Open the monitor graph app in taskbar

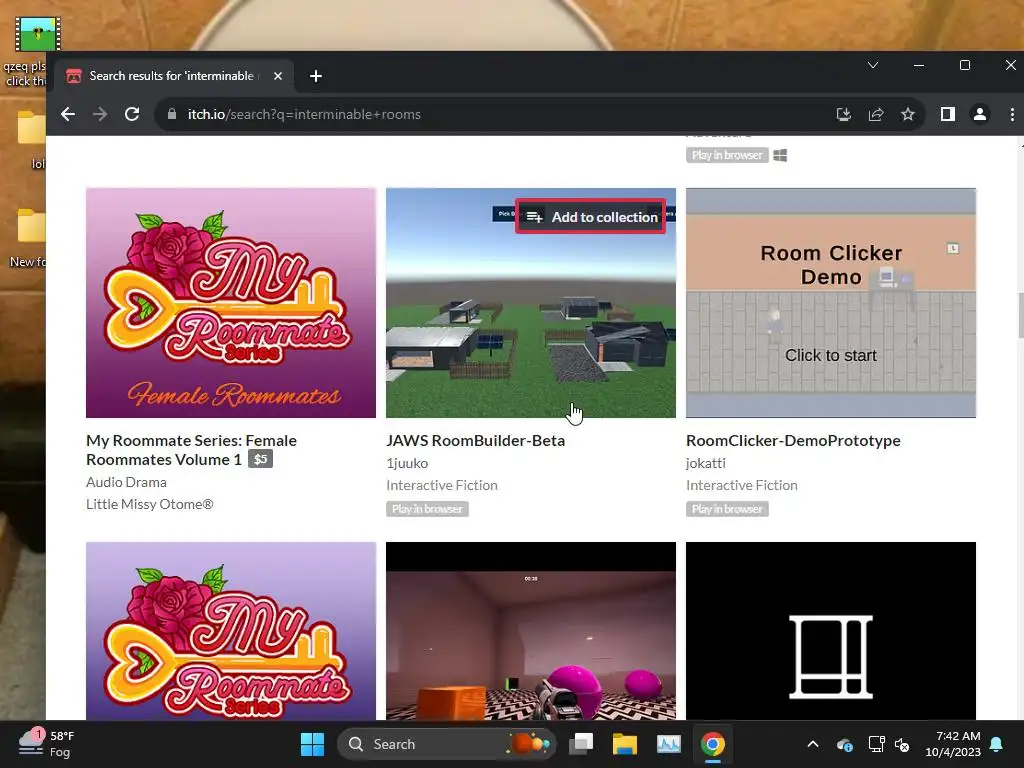click(668, 744)
